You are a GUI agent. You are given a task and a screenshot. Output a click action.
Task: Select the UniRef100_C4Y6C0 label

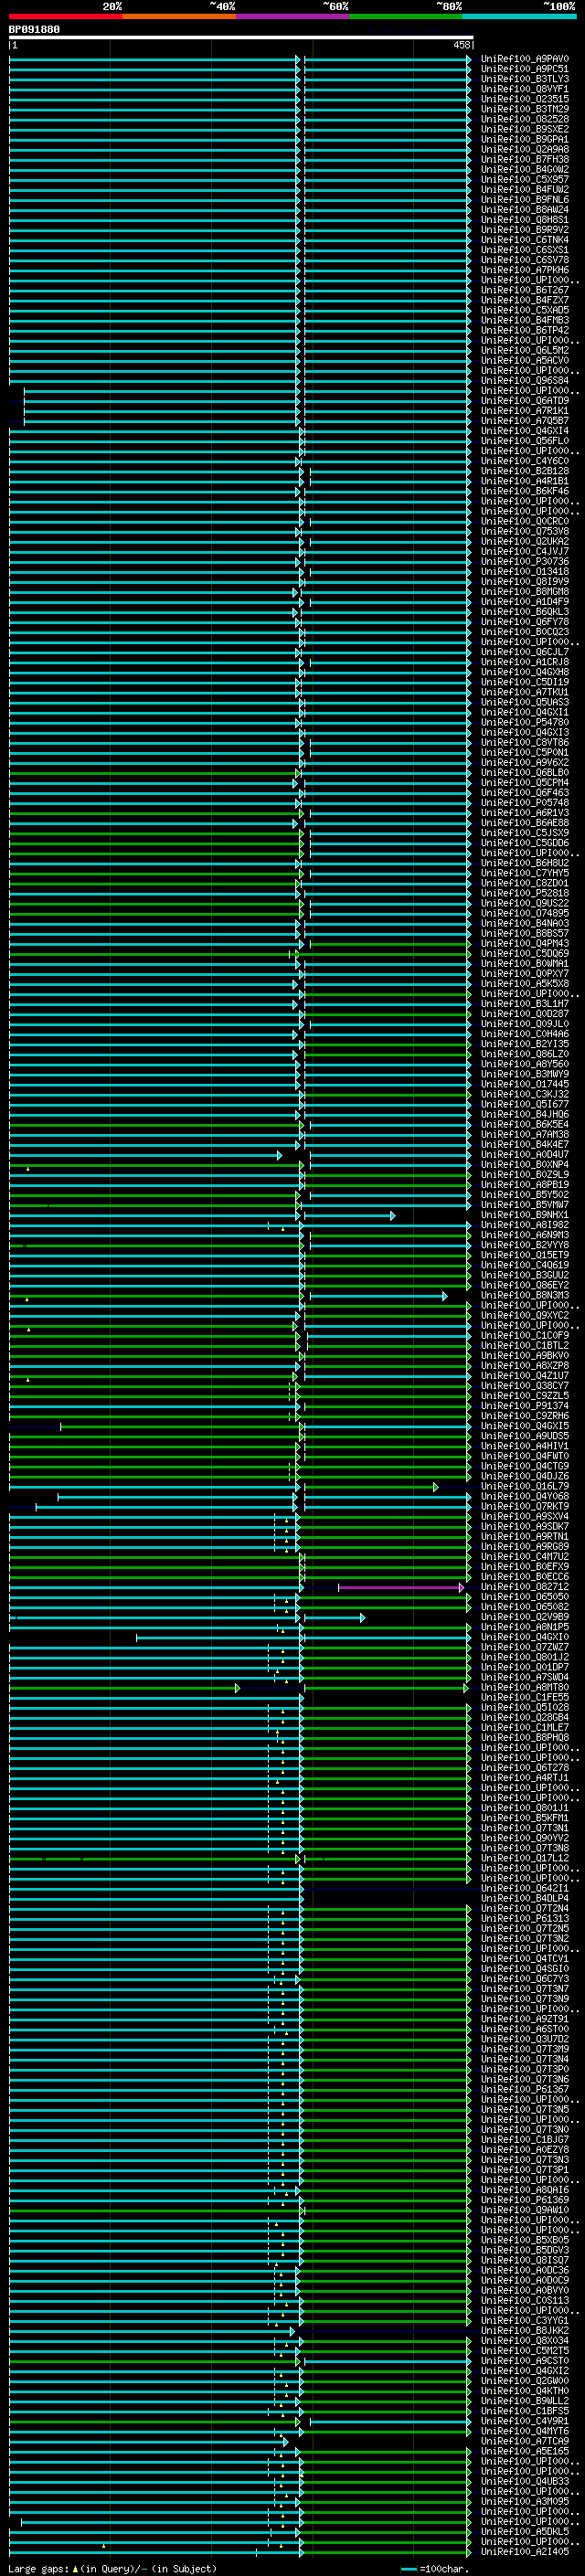pyautogui.click(x=525, y=461)
